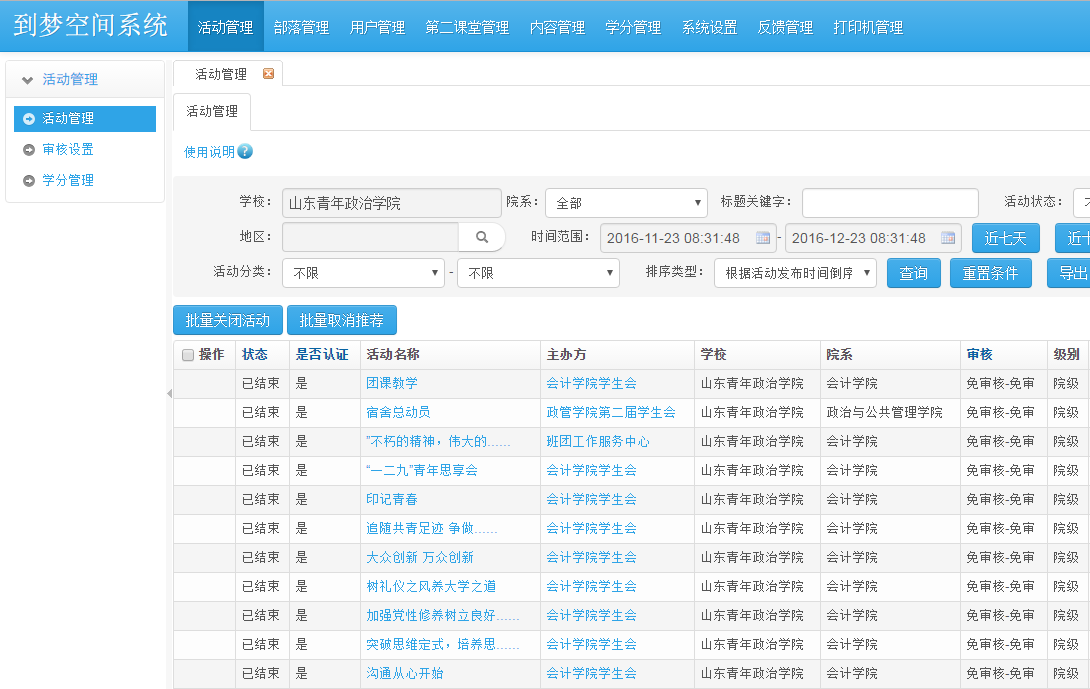Click the arrow icon next to 学分管理
The width and height of the screenshot is (1090, 689).
29,180
